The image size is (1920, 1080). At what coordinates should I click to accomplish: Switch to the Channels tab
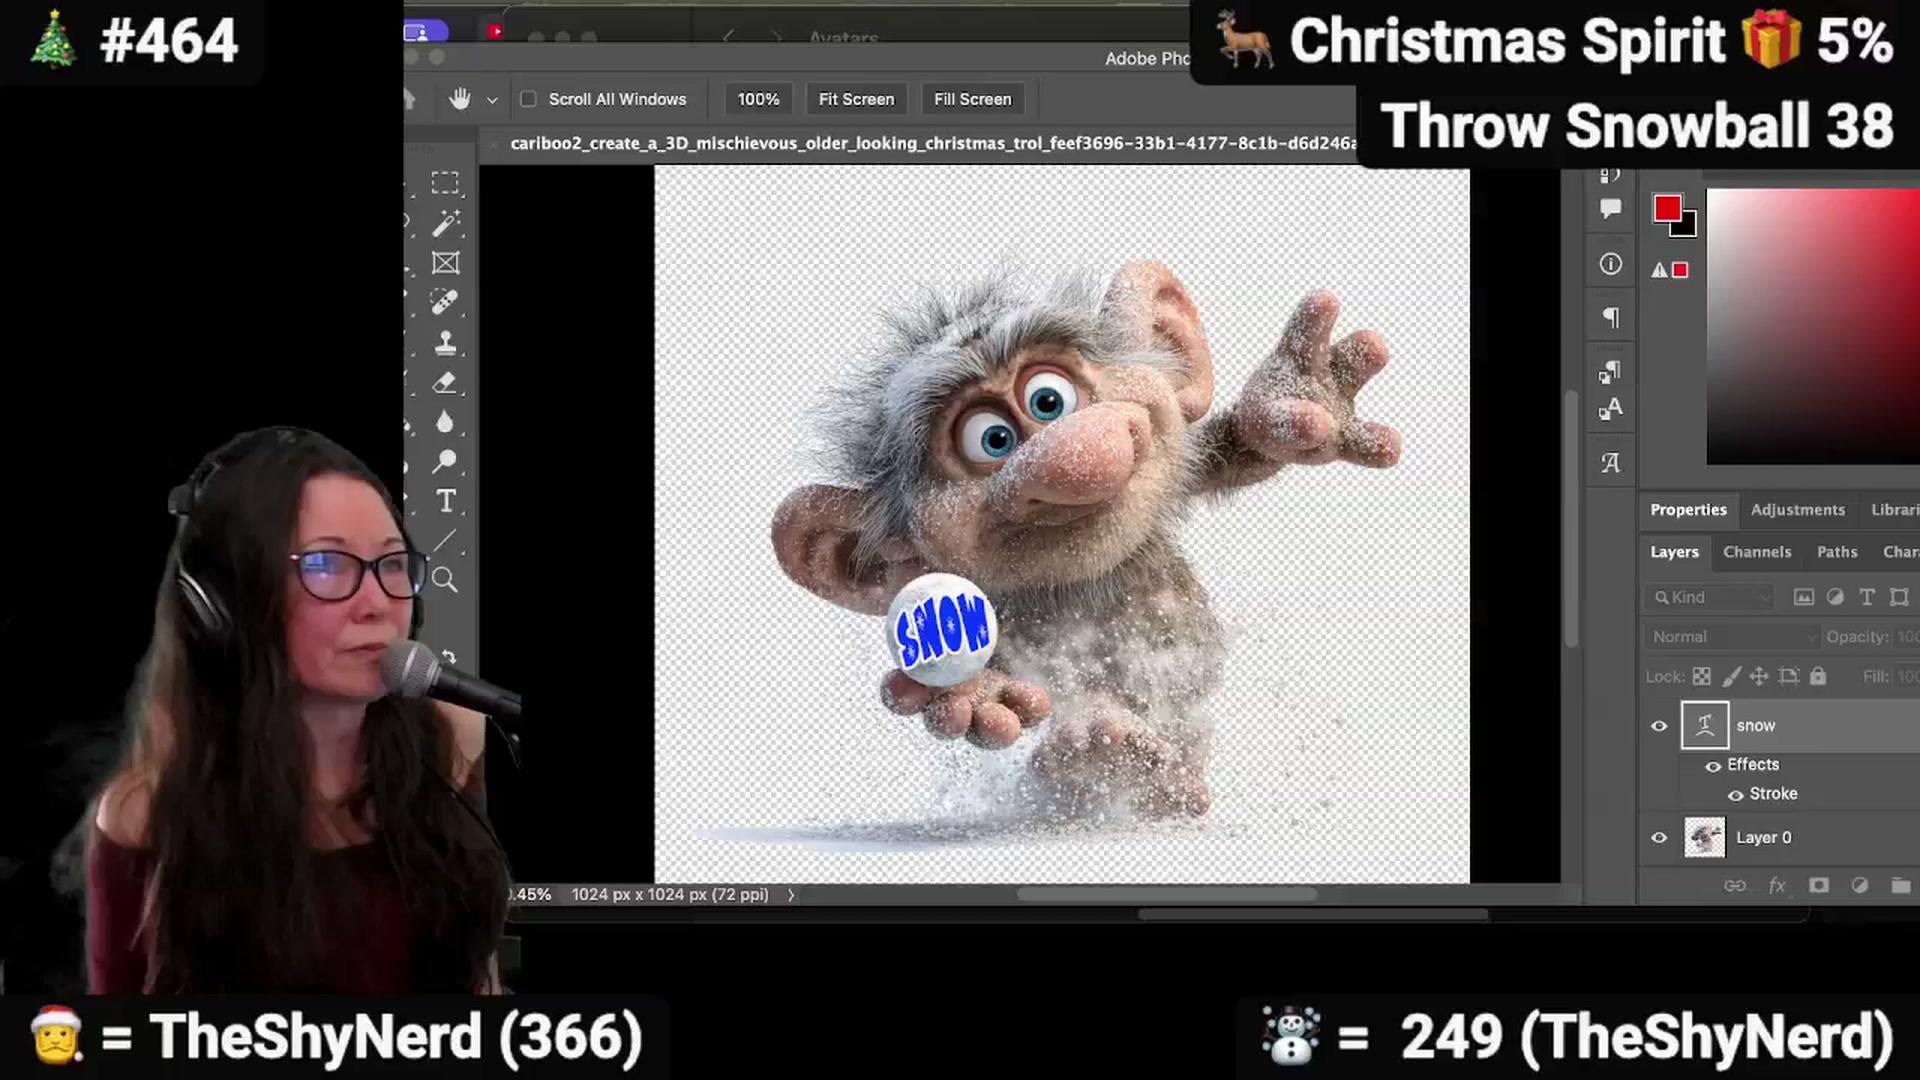1757,552
